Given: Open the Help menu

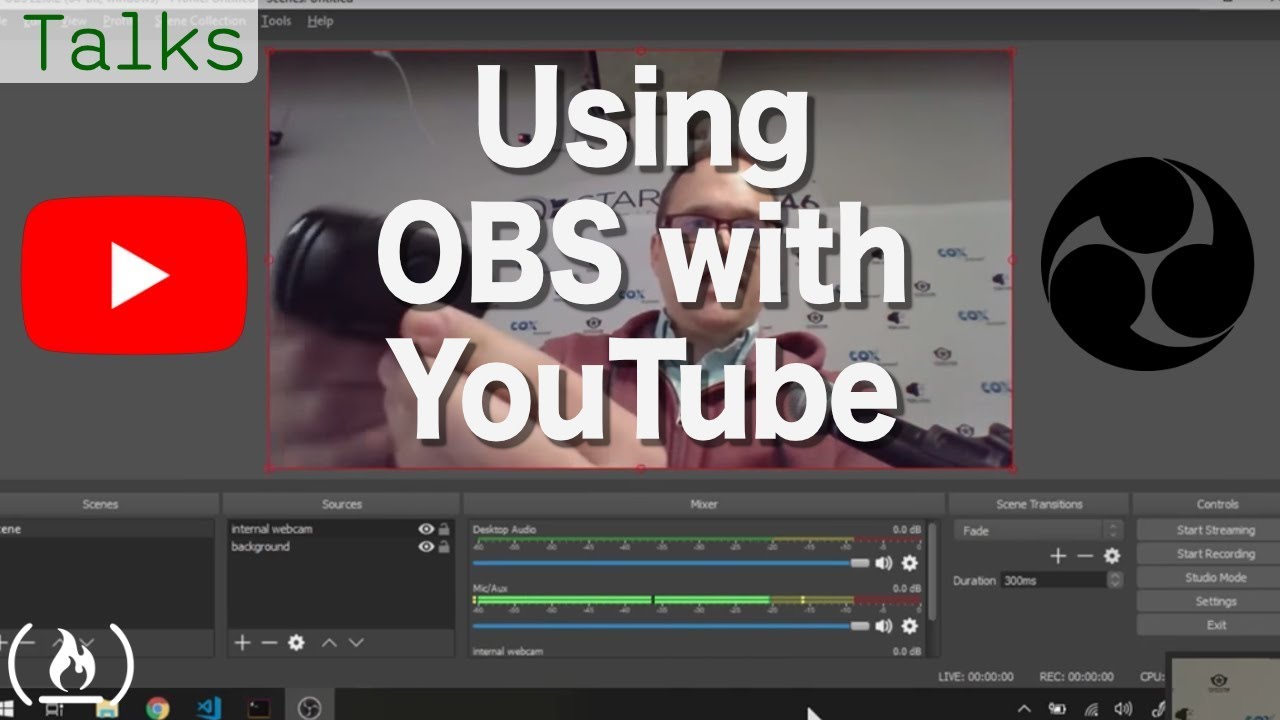Looking at the screenshot, I should [320, 21].
